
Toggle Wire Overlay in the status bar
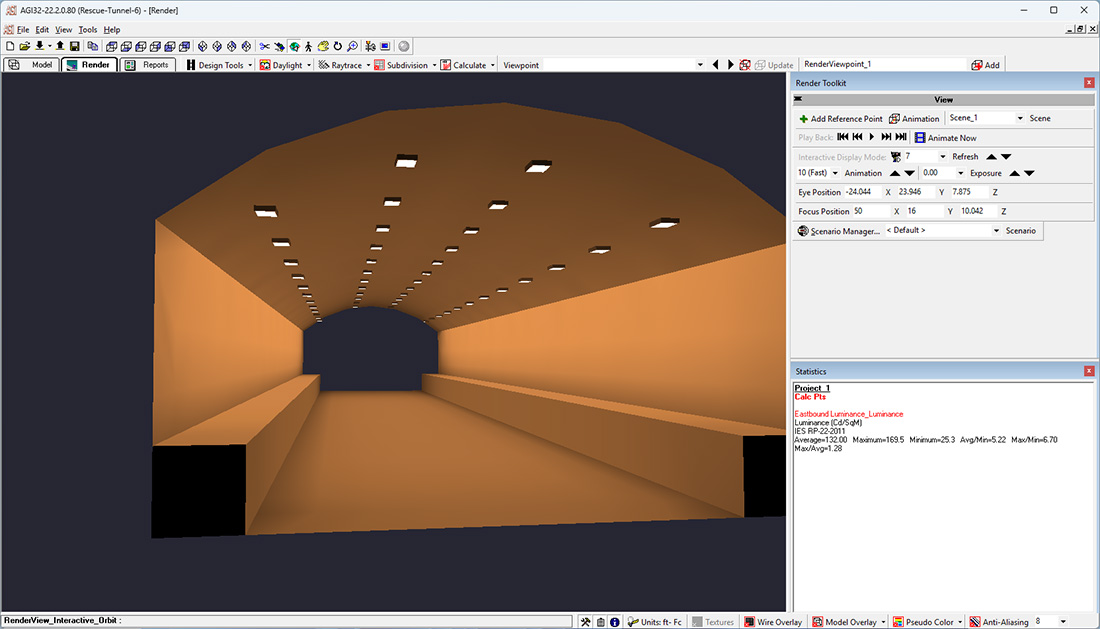(x=773, y=622)
